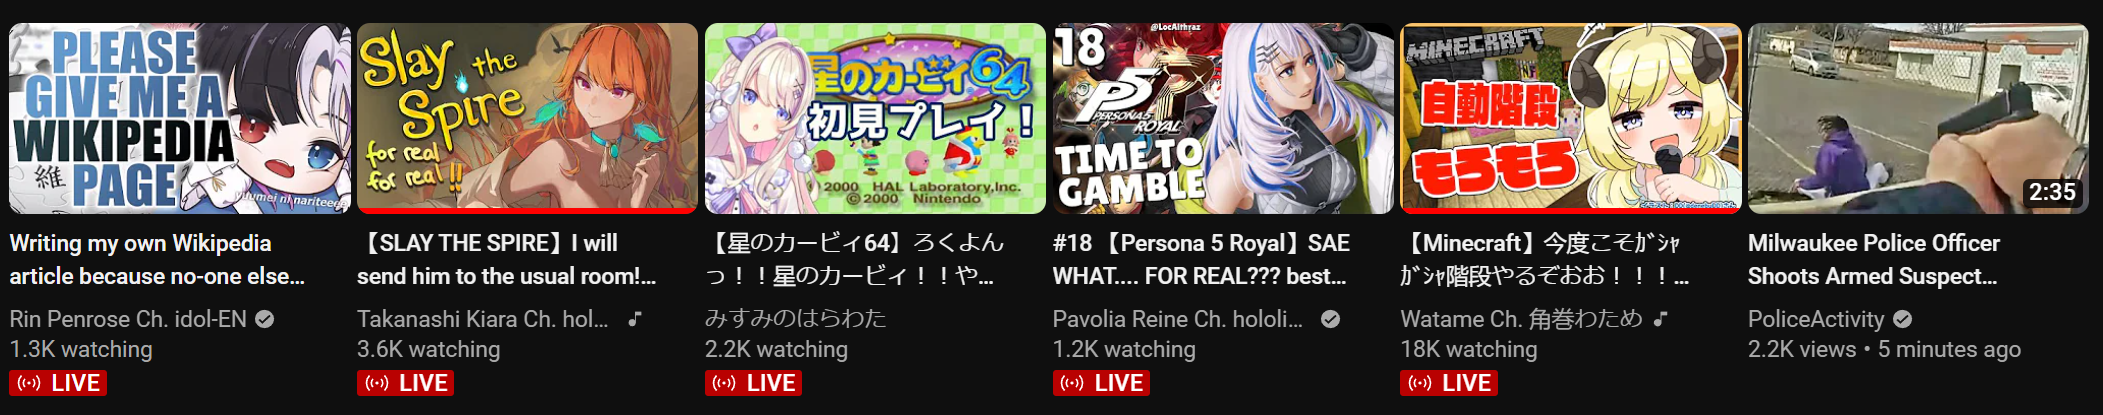The width and height of the screenshot is (2103, 415).
Task: Click LIVE badge under Persona 5 Royal stream
Action: click(x=1102, y=383)
